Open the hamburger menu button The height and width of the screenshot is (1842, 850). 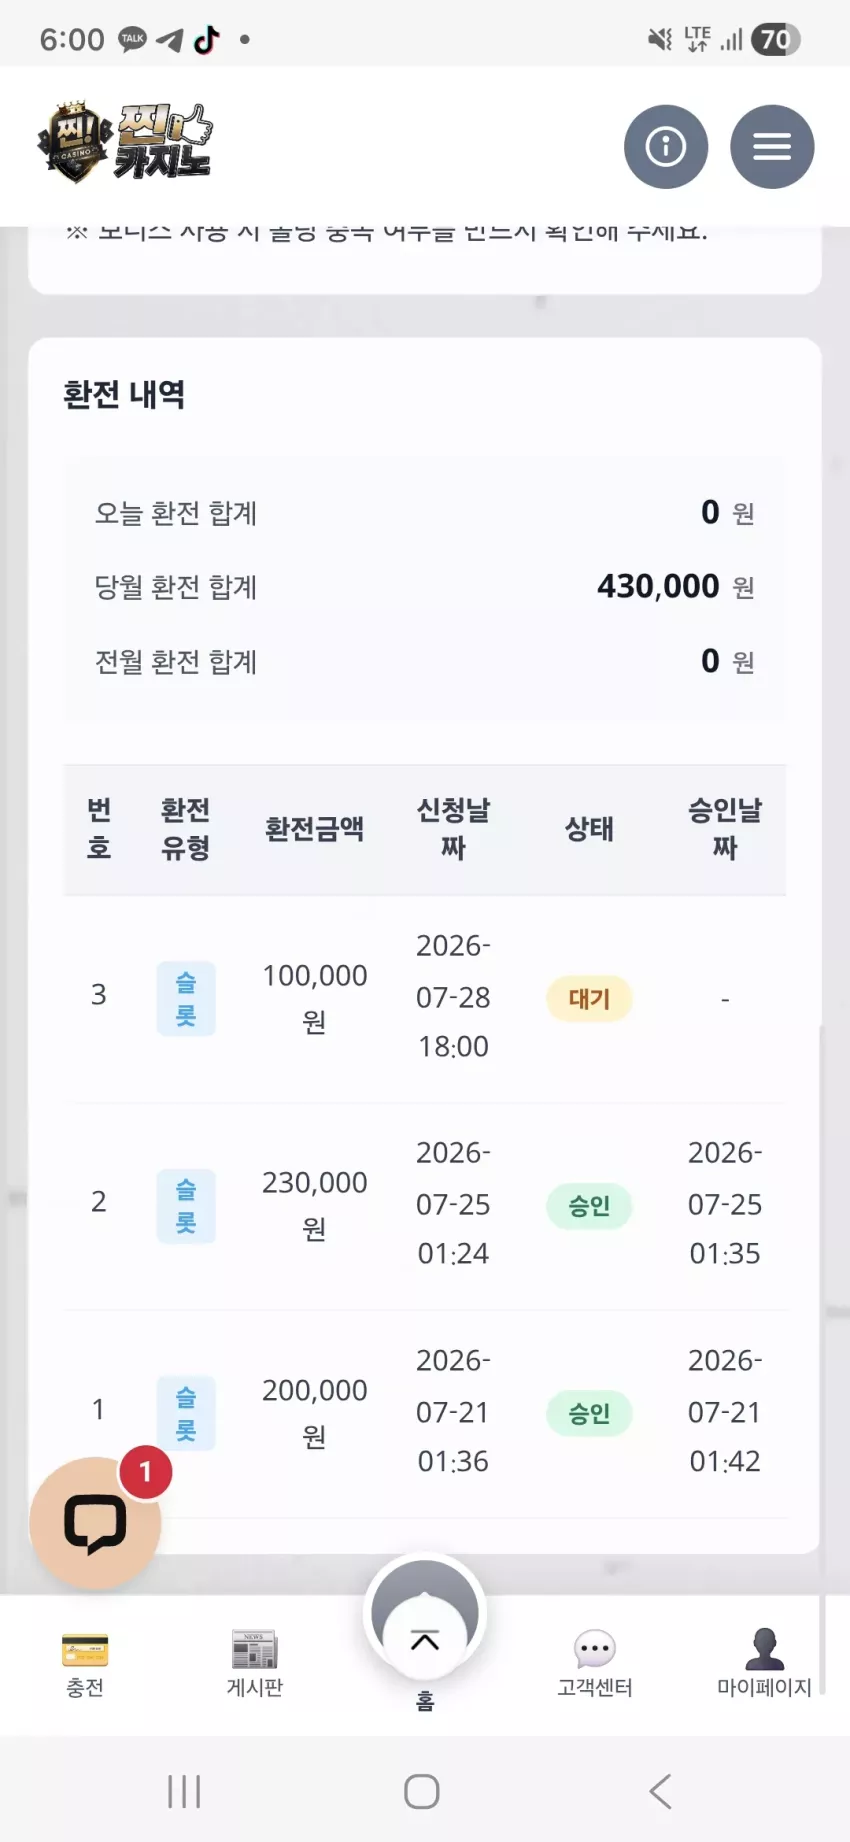(772, 147)
